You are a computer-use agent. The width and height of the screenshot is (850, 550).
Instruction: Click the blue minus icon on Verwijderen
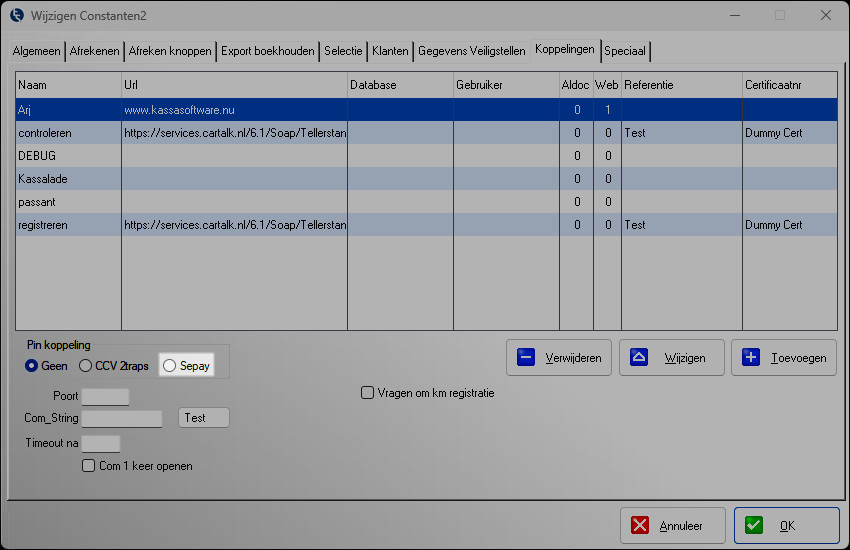[x=526, y=357]
